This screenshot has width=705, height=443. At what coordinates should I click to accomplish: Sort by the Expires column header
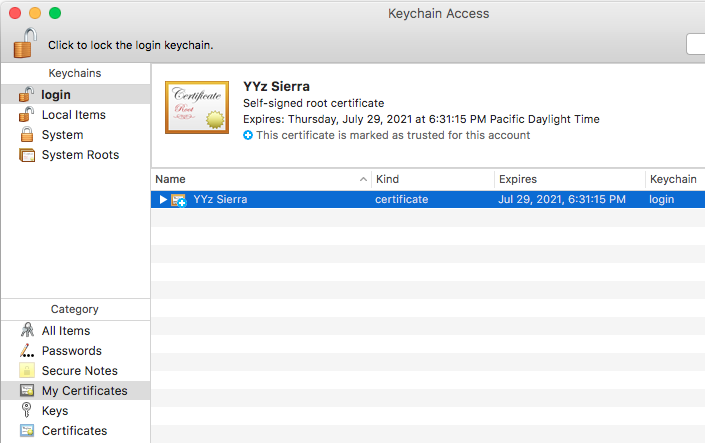pyautogui.click(x=518, y=179)
